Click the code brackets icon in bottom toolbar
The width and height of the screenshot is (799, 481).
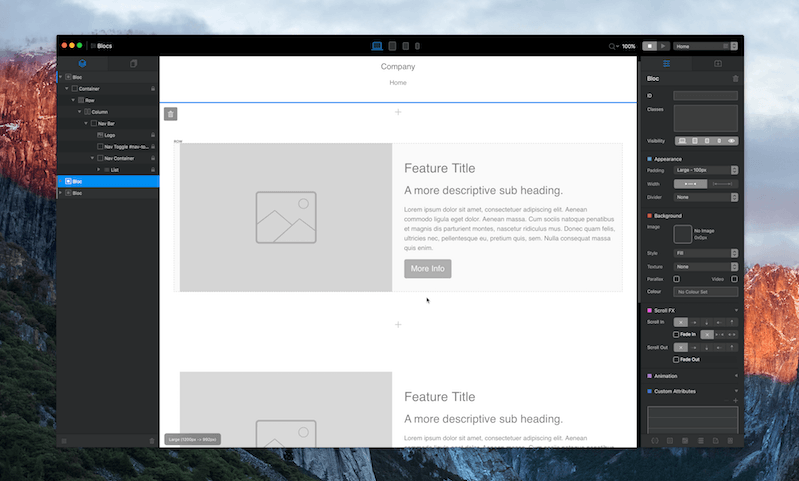coord(655,441)
